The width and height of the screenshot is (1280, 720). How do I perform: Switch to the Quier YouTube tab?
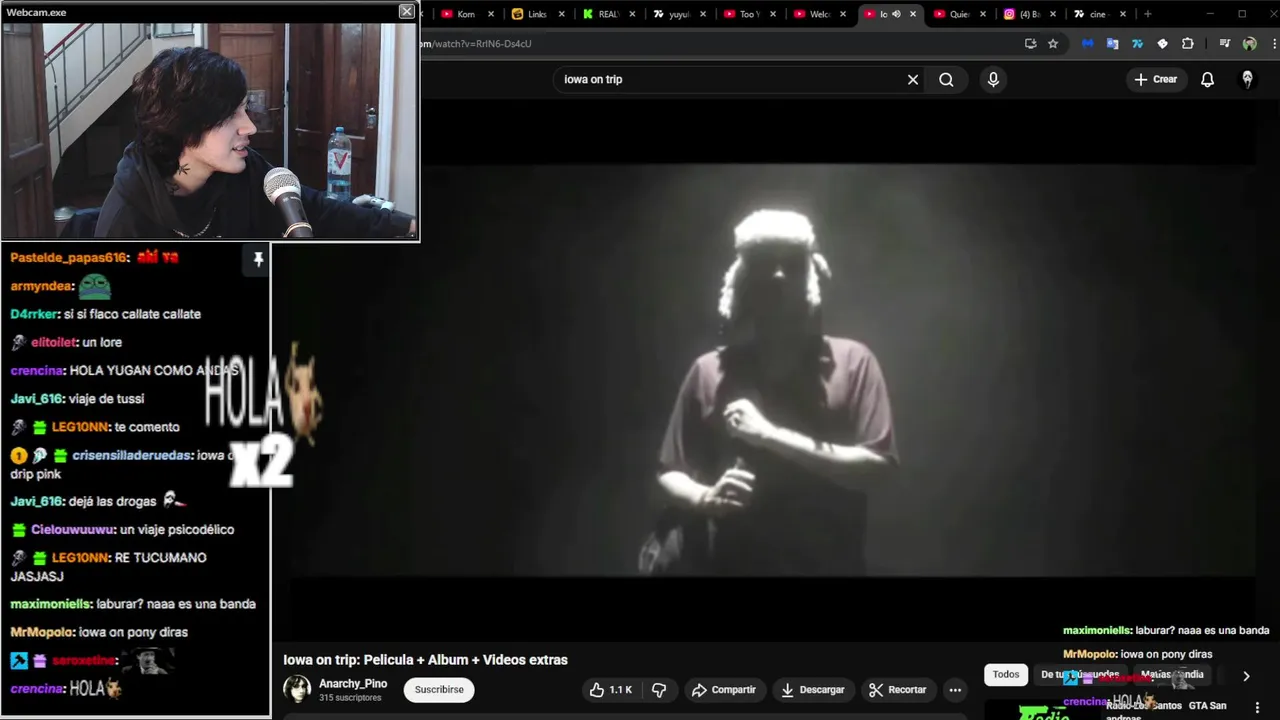(x=959, y=14)
